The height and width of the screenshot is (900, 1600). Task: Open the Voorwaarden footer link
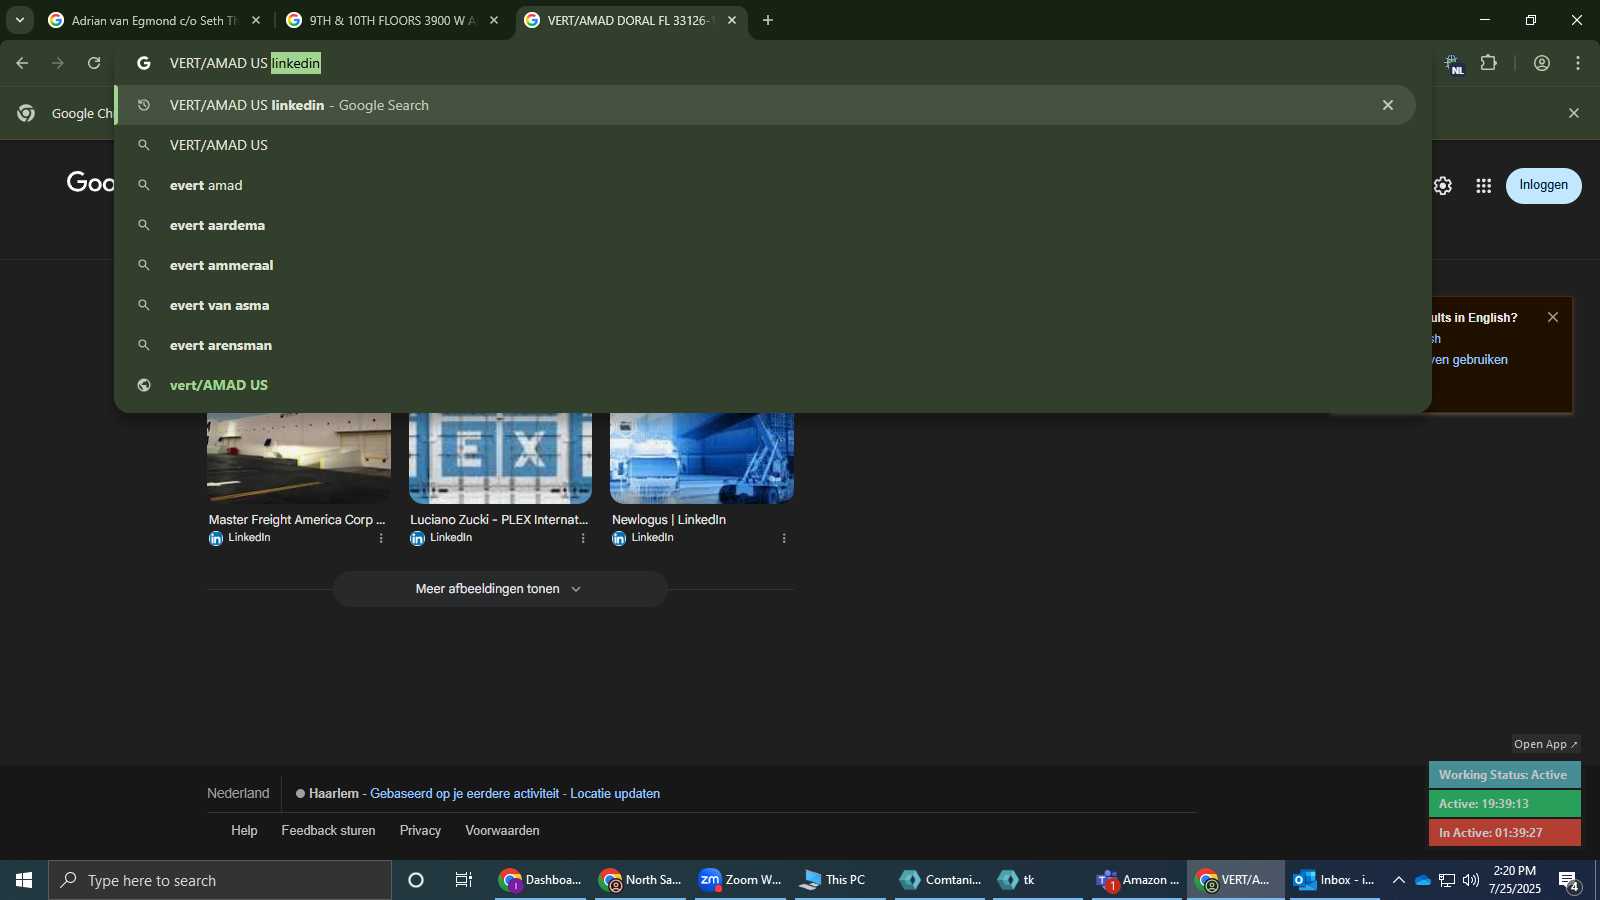[502, 831]
